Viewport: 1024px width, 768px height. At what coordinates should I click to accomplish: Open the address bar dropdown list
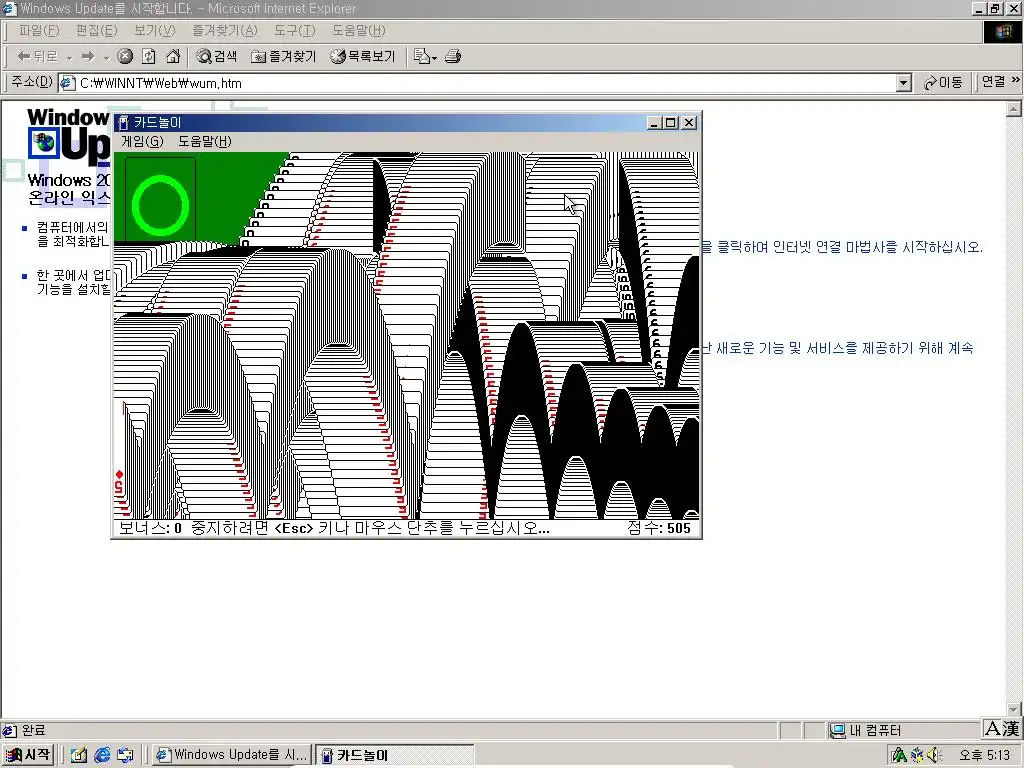point(903,83)
